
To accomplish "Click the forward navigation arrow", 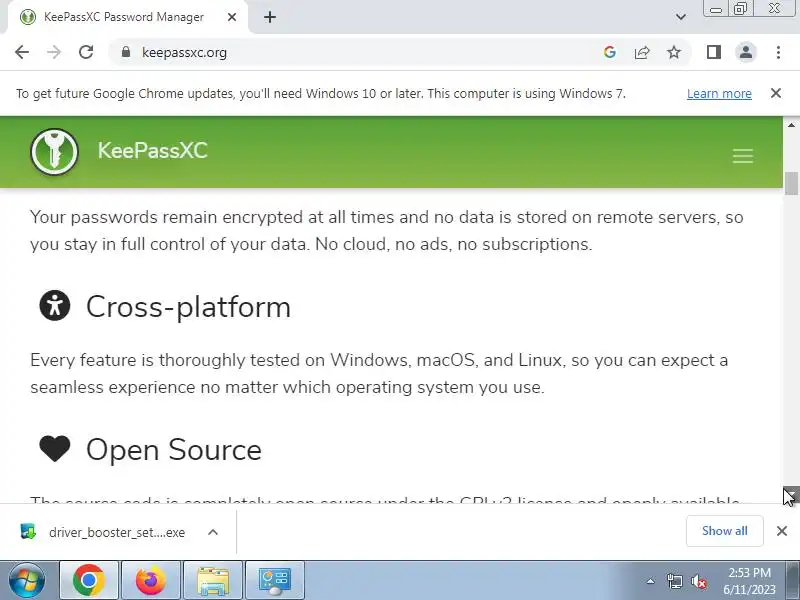I will (x=54, y=52).
